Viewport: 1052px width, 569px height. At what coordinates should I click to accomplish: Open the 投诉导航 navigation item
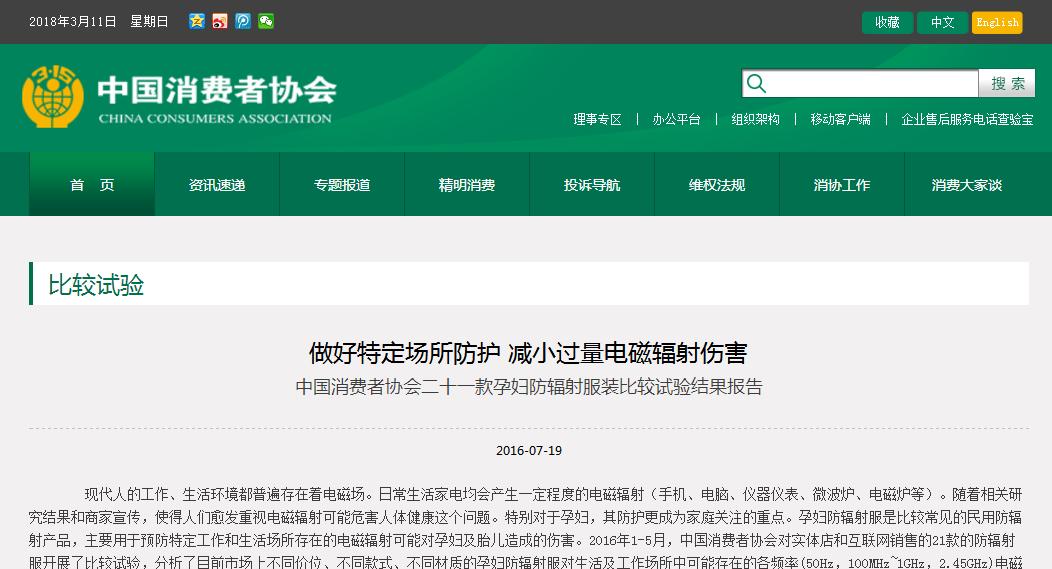[592, 185]
